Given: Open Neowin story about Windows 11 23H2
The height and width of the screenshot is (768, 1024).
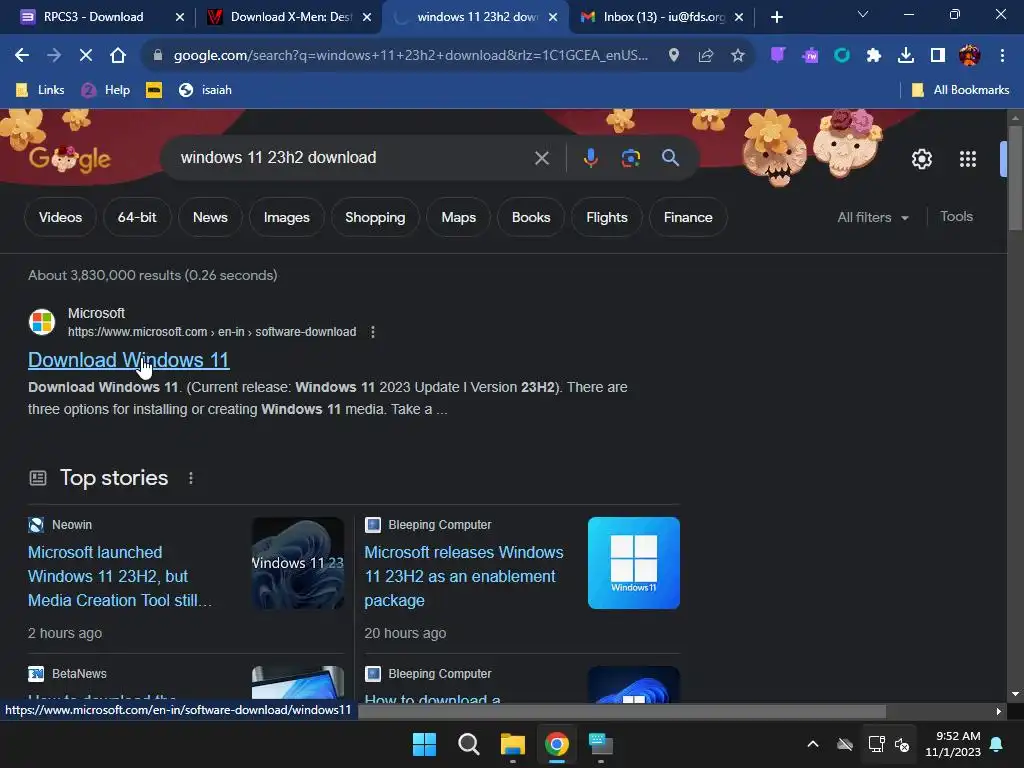Looking at the screenshot, I should (120, 576).
